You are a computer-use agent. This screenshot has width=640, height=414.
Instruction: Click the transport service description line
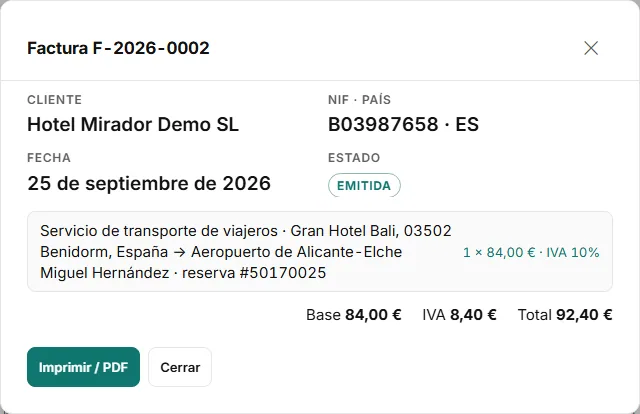click(246, 252)
